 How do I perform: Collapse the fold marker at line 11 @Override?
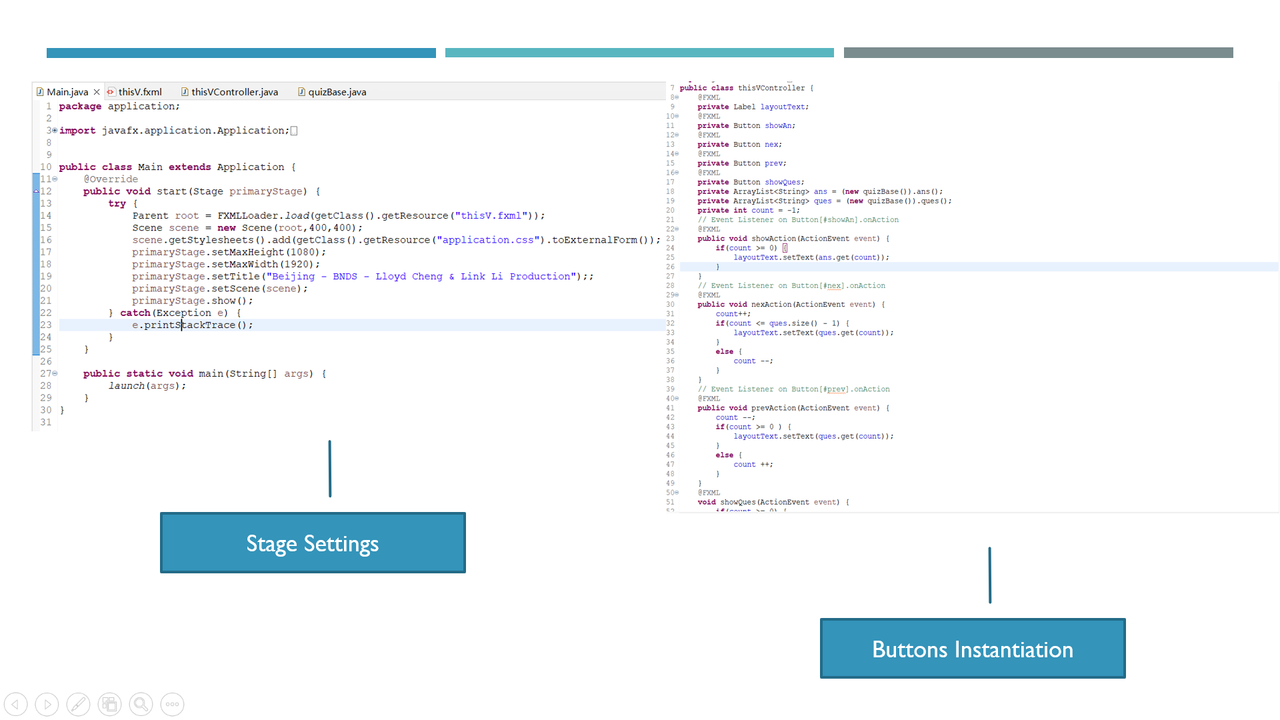click(x=55, y=179)
